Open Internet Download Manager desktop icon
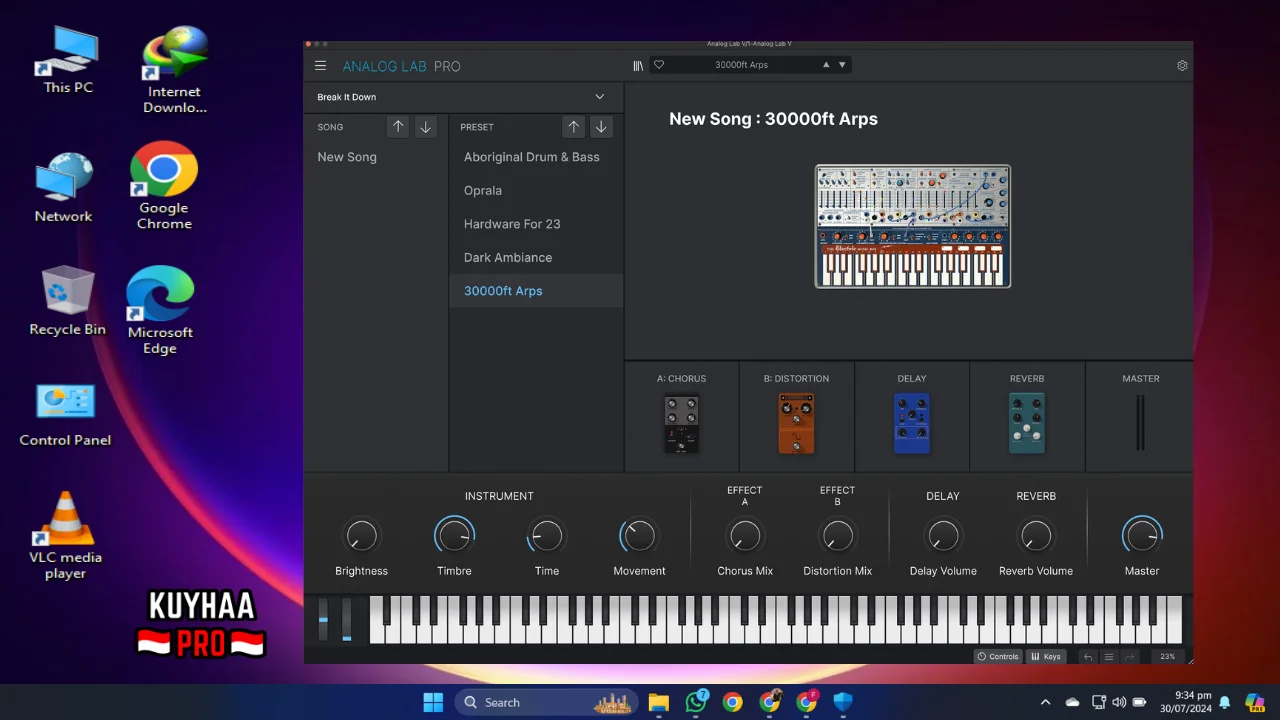Image resolution: width=1280 pixels, height=720 pixels. (175, 70)
